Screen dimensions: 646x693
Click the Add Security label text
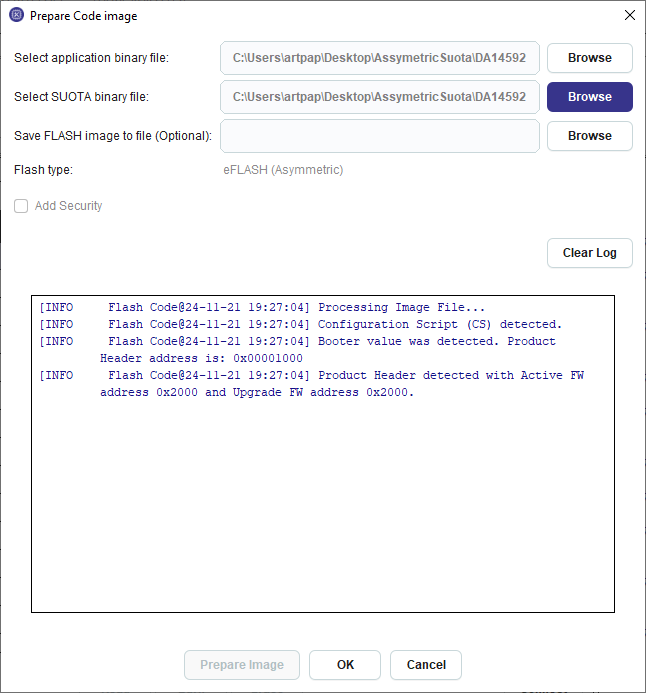pos(68,206)
